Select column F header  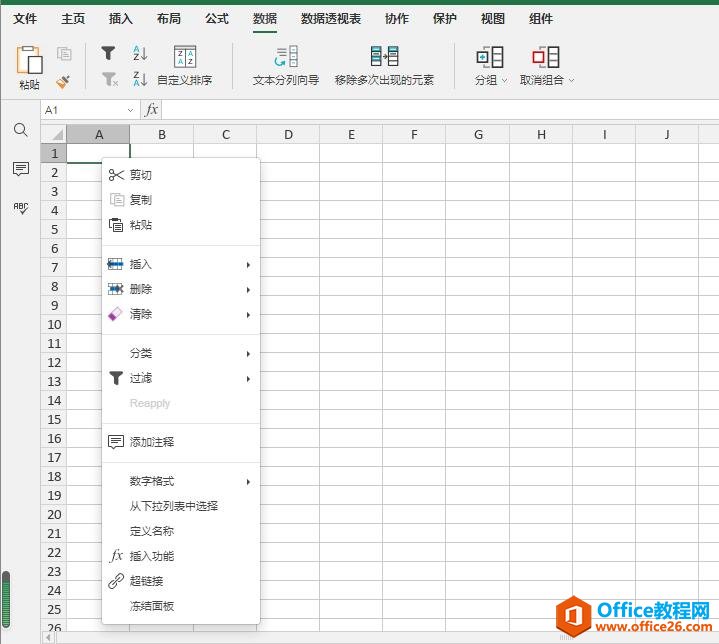click(x=414, y=134)
